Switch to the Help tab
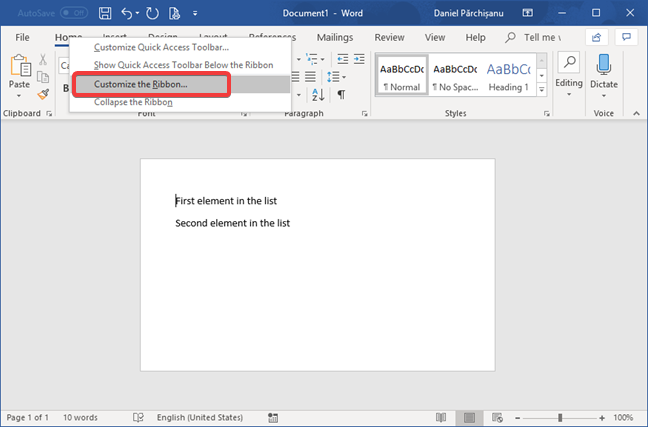This screenshot has width=648, height=427. pyautogui.click(x=475, y=37)
